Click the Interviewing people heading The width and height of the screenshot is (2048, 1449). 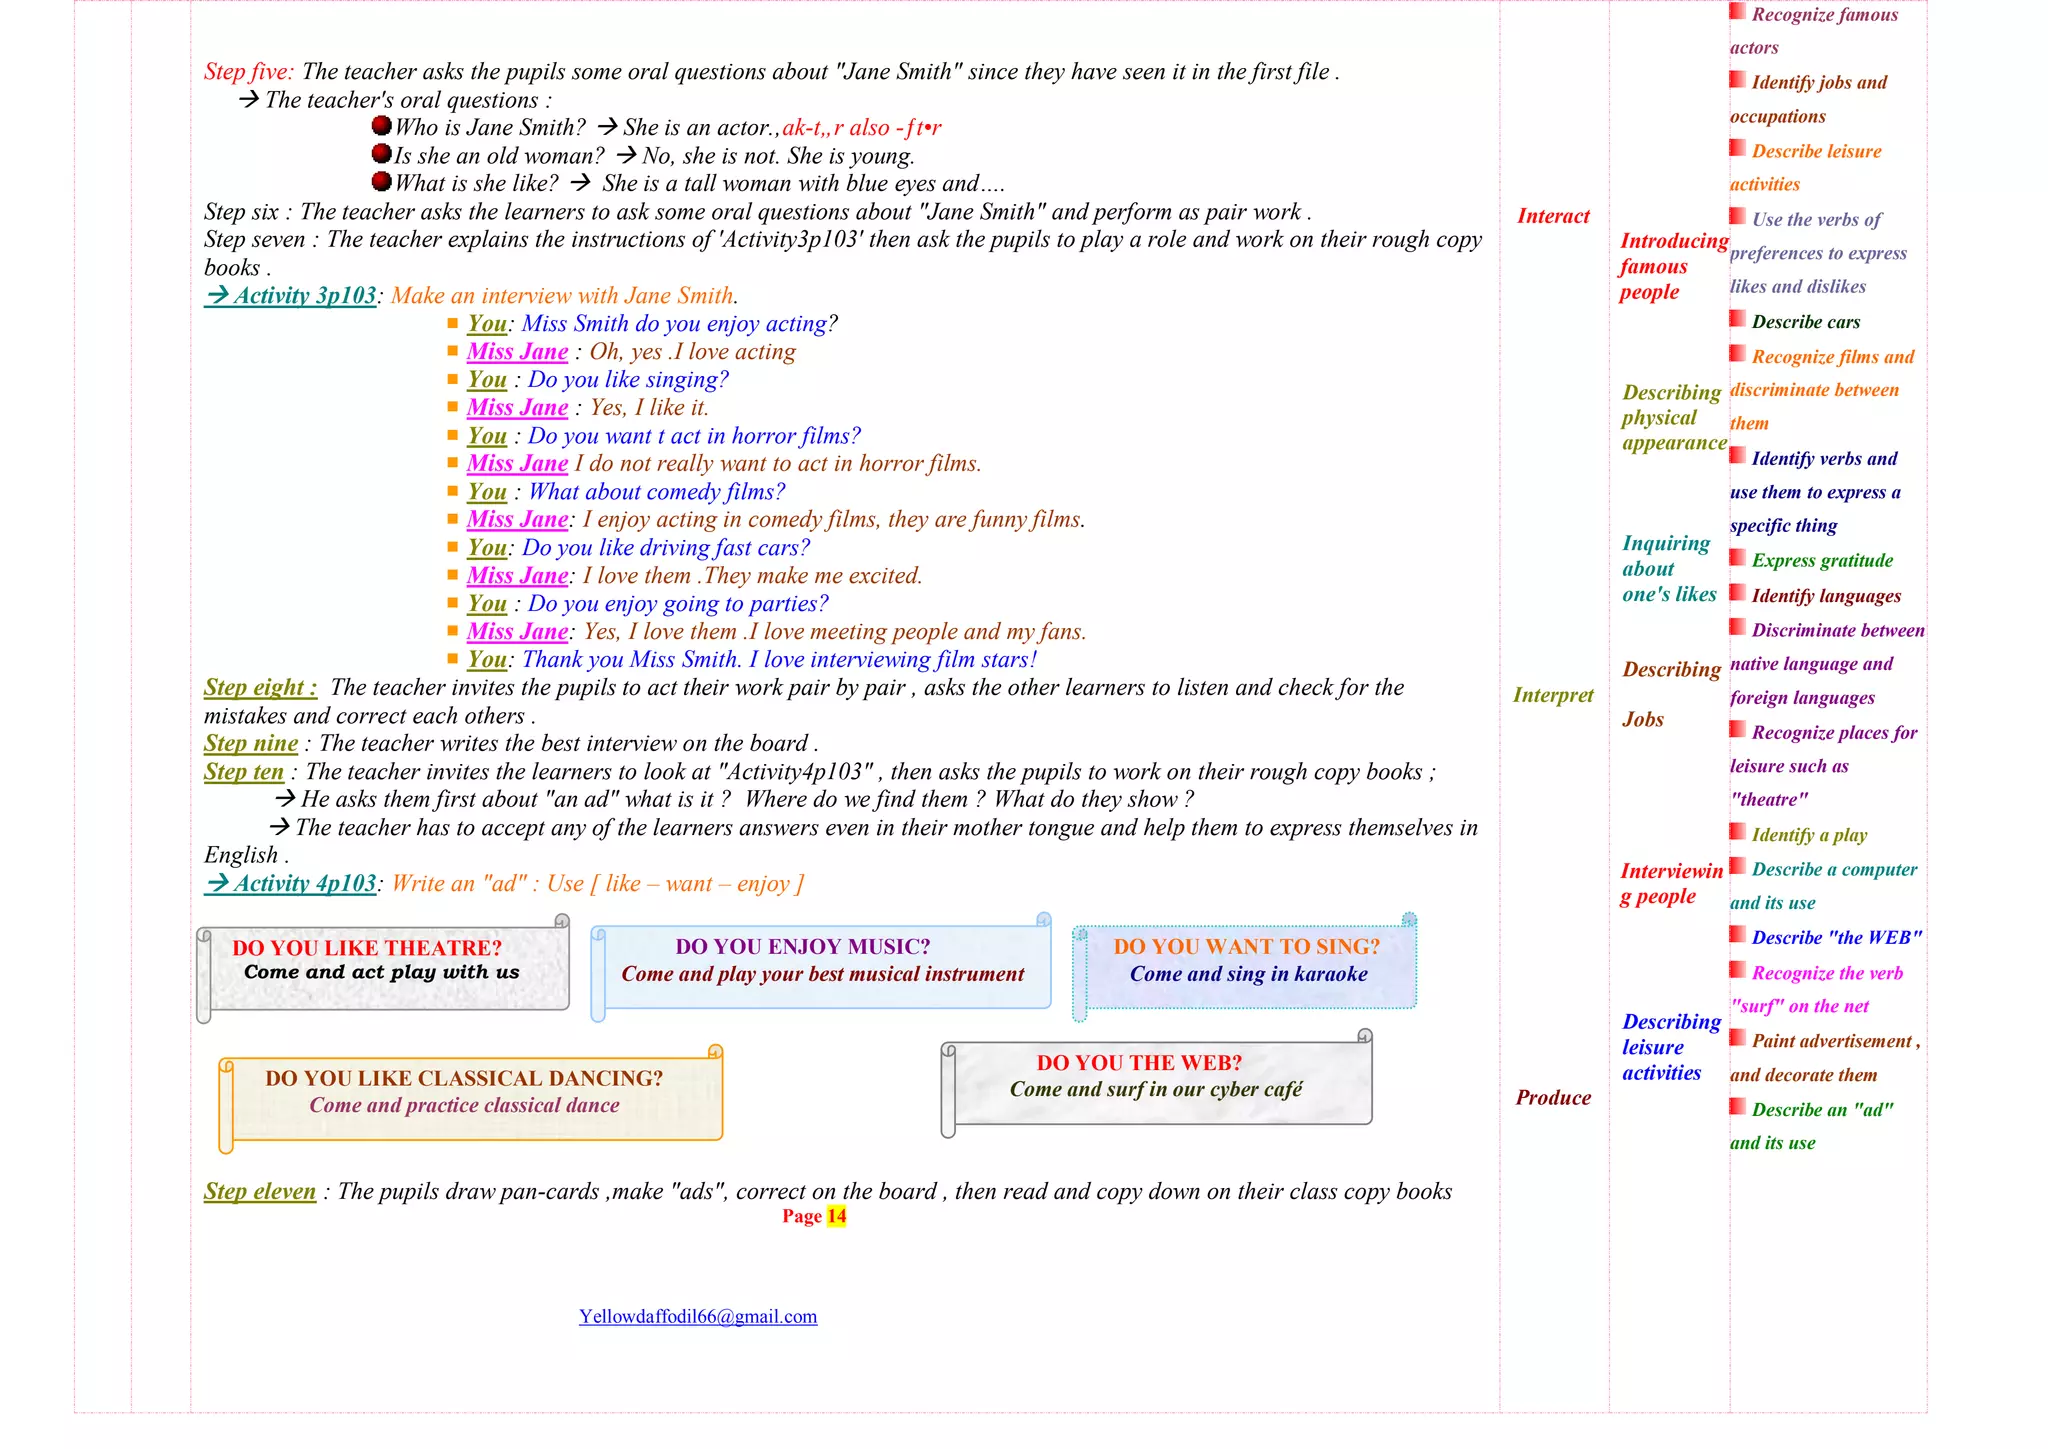pyautogui.click(x=1671, y=883)
